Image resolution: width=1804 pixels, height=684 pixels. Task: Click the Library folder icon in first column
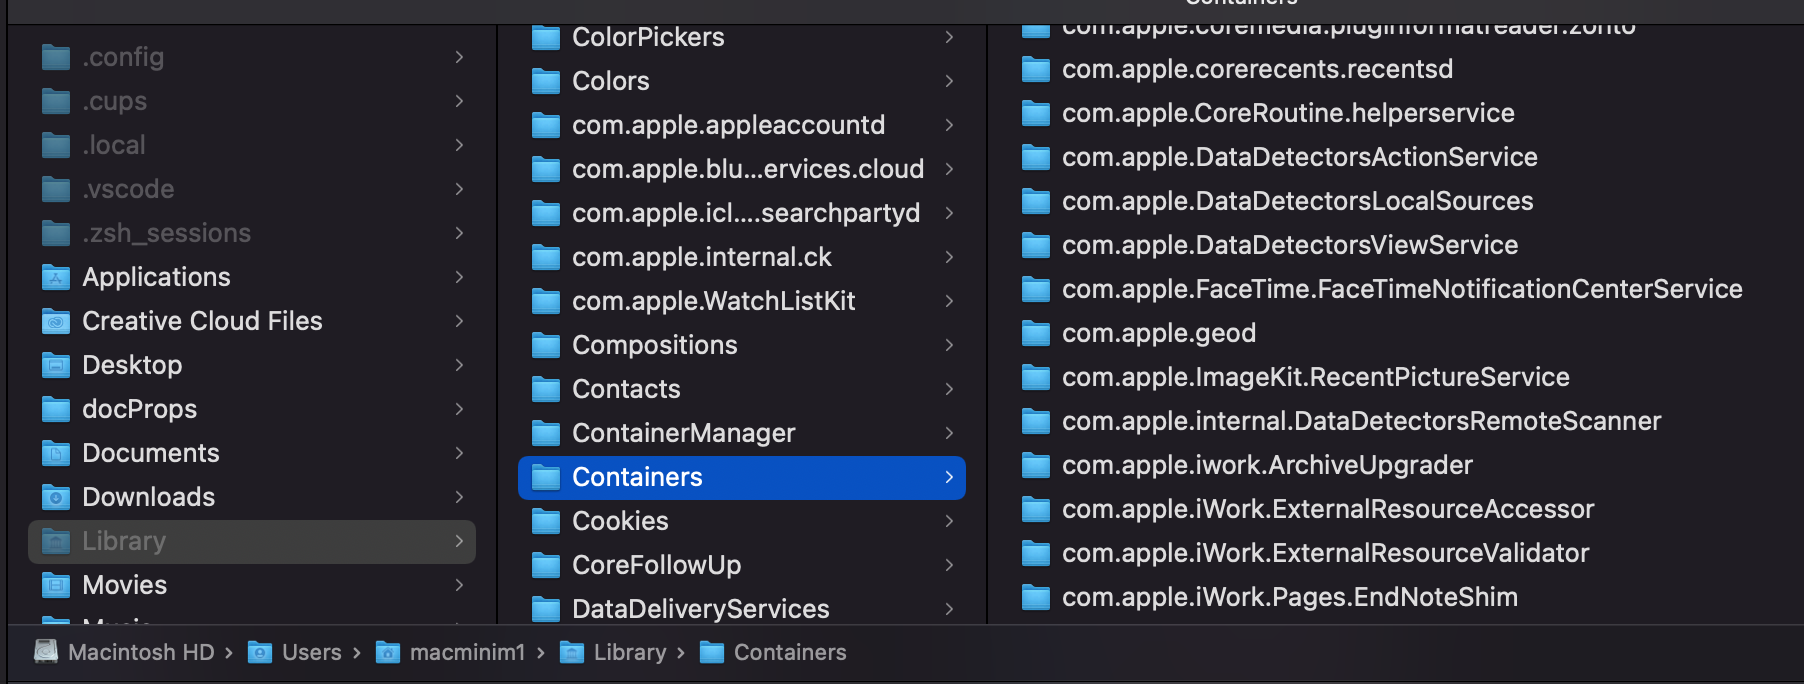point(56,541)
